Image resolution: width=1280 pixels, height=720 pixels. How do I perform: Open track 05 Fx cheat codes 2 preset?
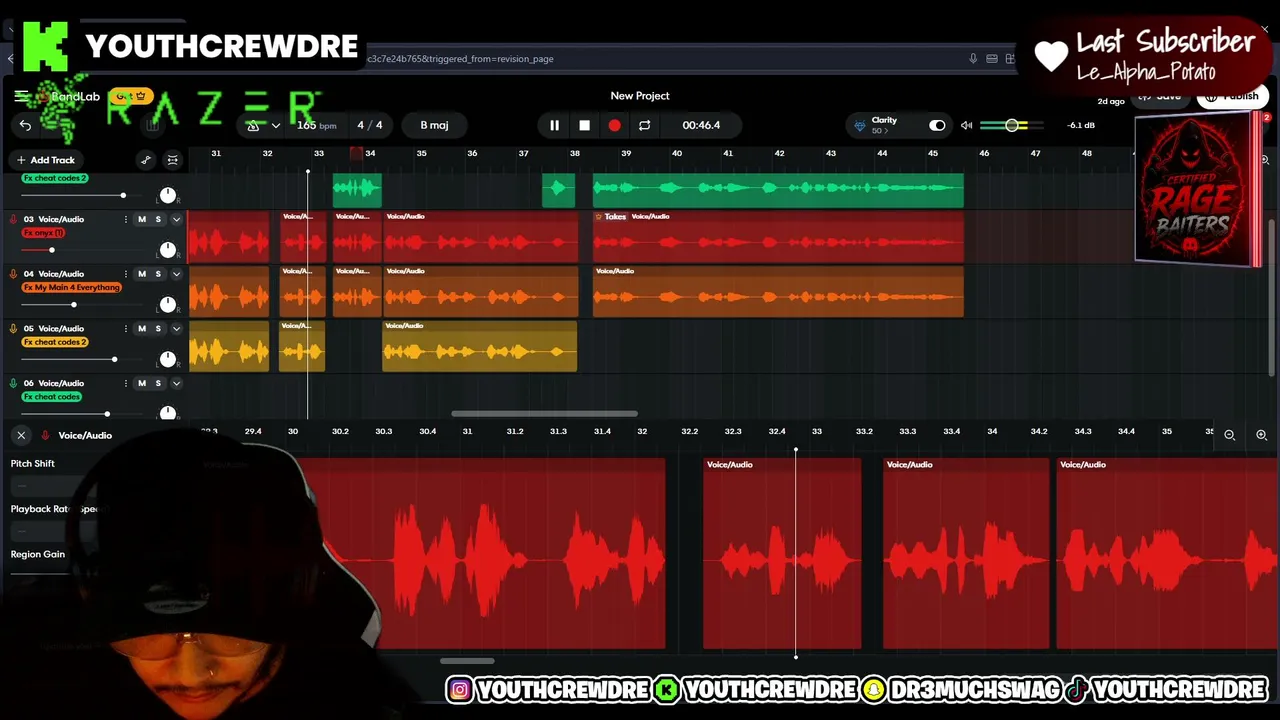55,343
